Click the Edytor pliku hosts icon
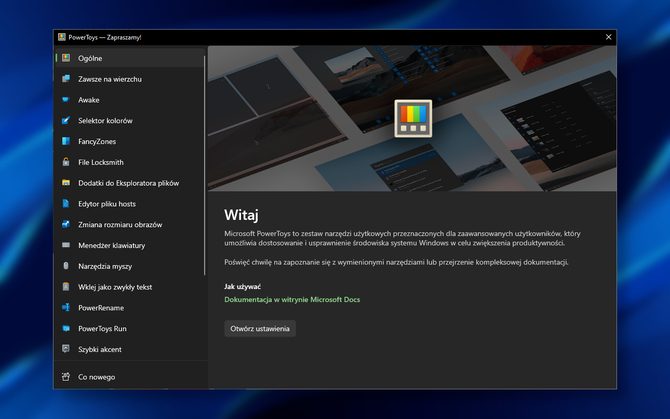670x419 pixels. pyautogui.click(x=66, y=203)
